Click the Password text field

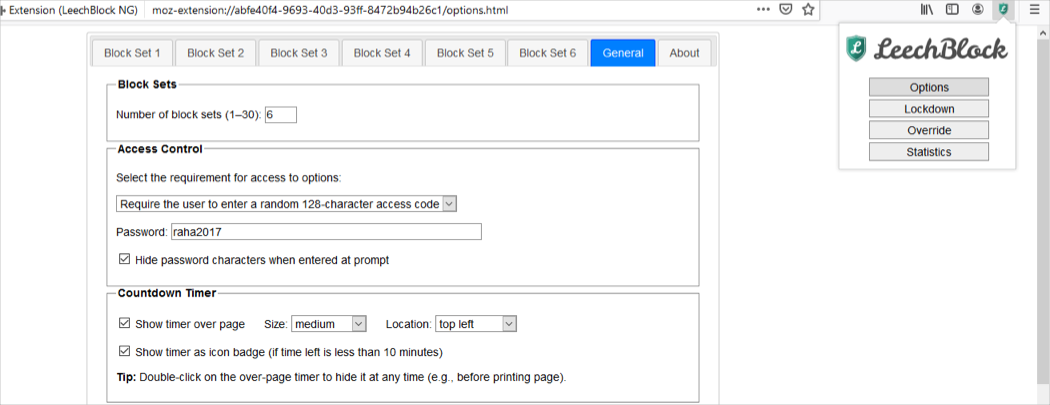pyautogui.click(x=325, y=232)
